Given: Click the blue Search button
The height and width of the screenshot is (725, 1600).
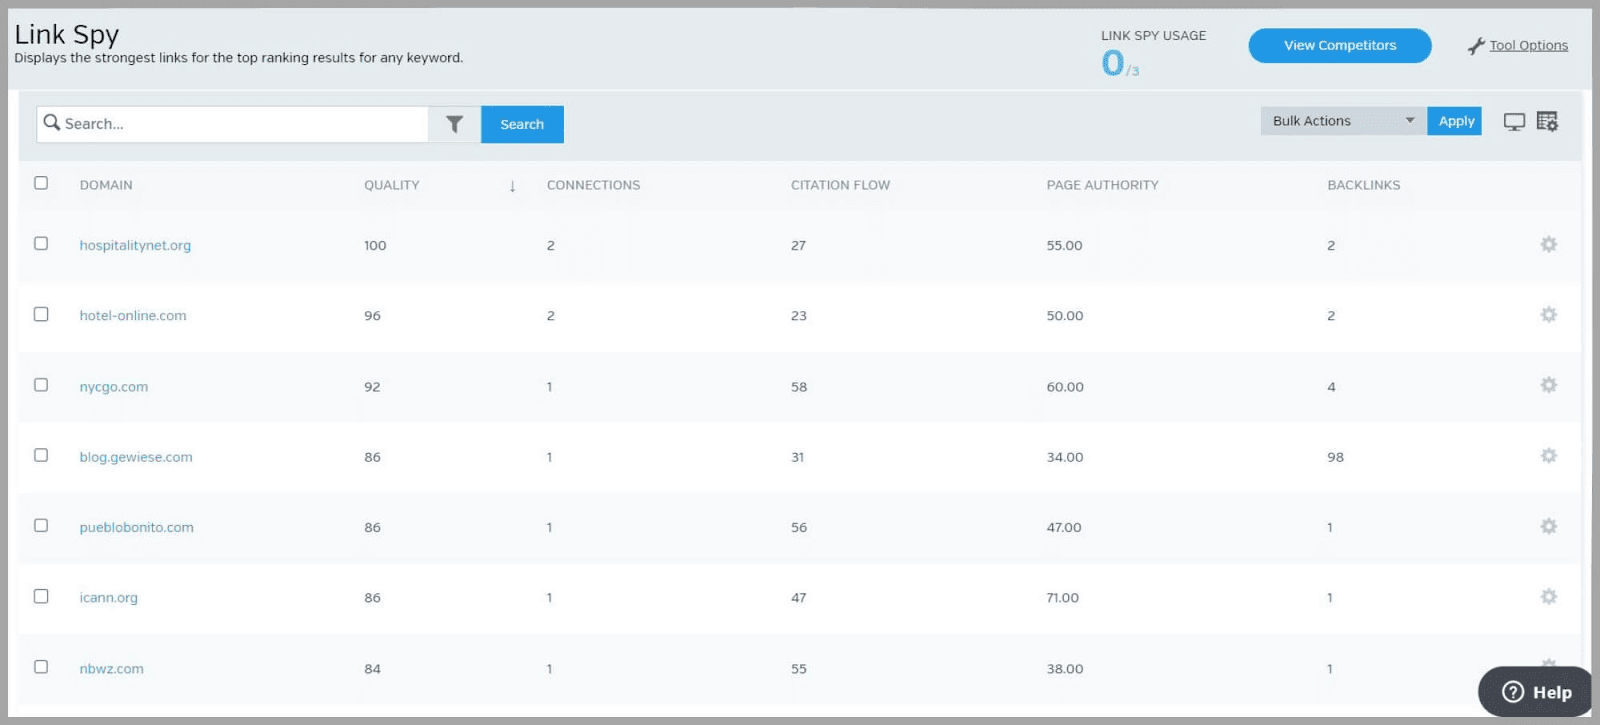Looking at the screenshot, I should [522, 124].
